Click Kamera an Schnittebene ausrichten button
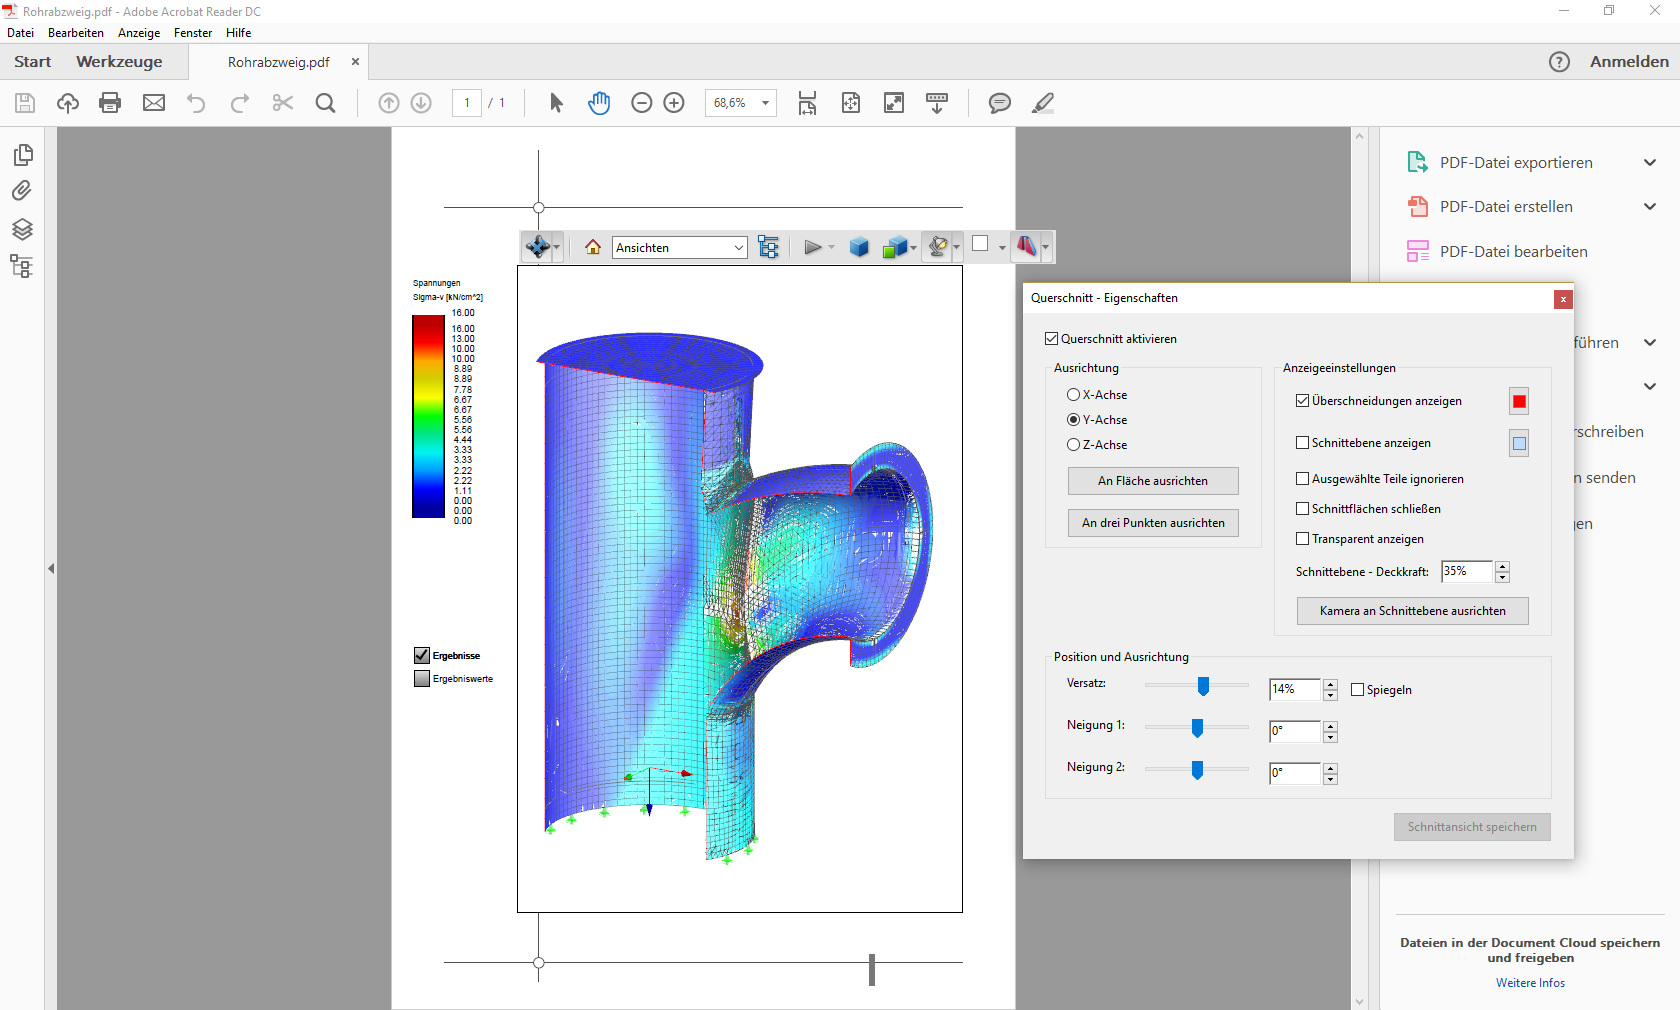Screen dimensions: 1680x1010 1412,611
